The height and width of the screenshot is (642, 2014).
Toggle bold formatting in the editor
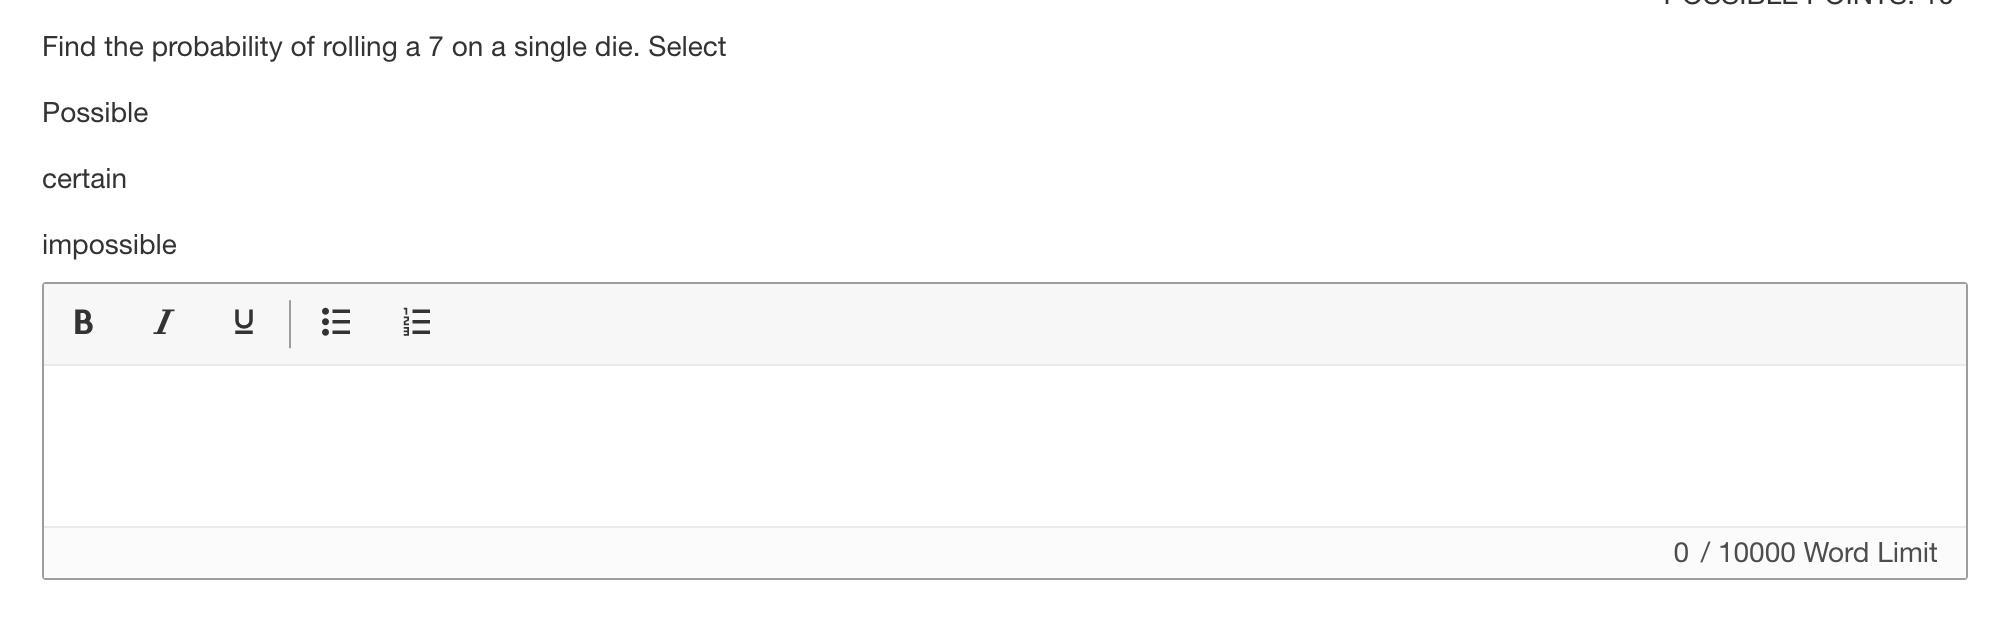pyautogui.click(x=84, y=322)
